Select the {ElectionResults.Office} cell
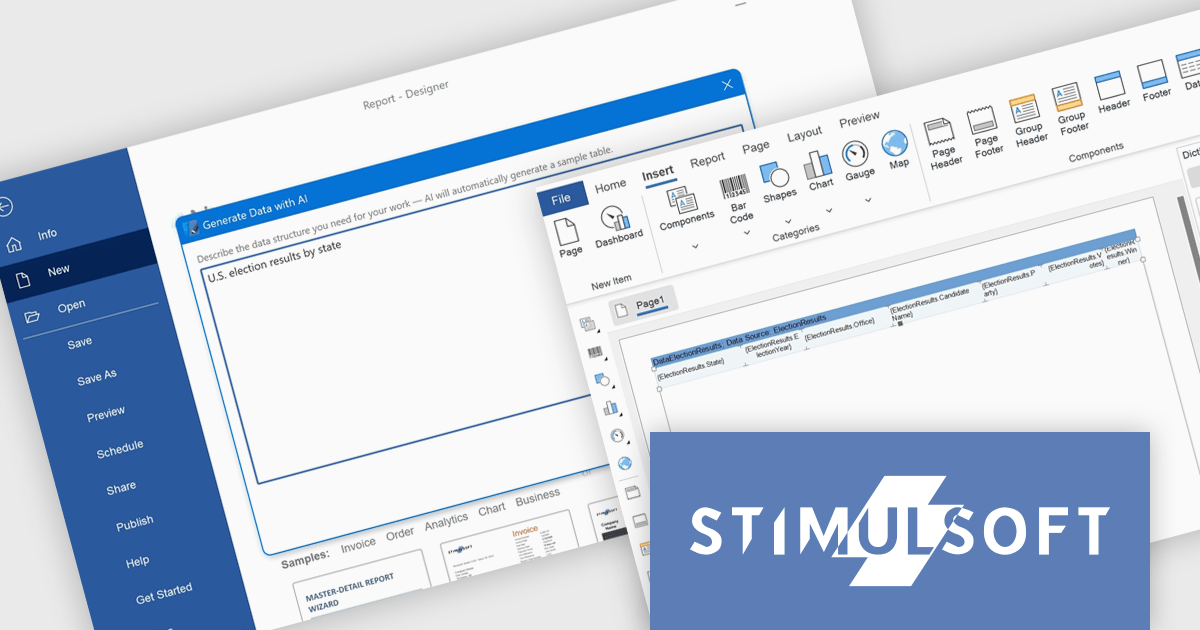 pos(840,328)
